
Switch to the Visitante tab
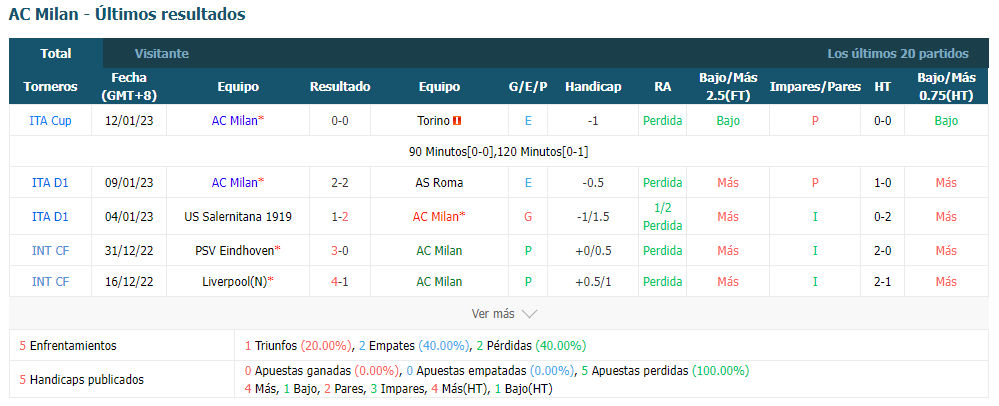[x=162, y=54]
